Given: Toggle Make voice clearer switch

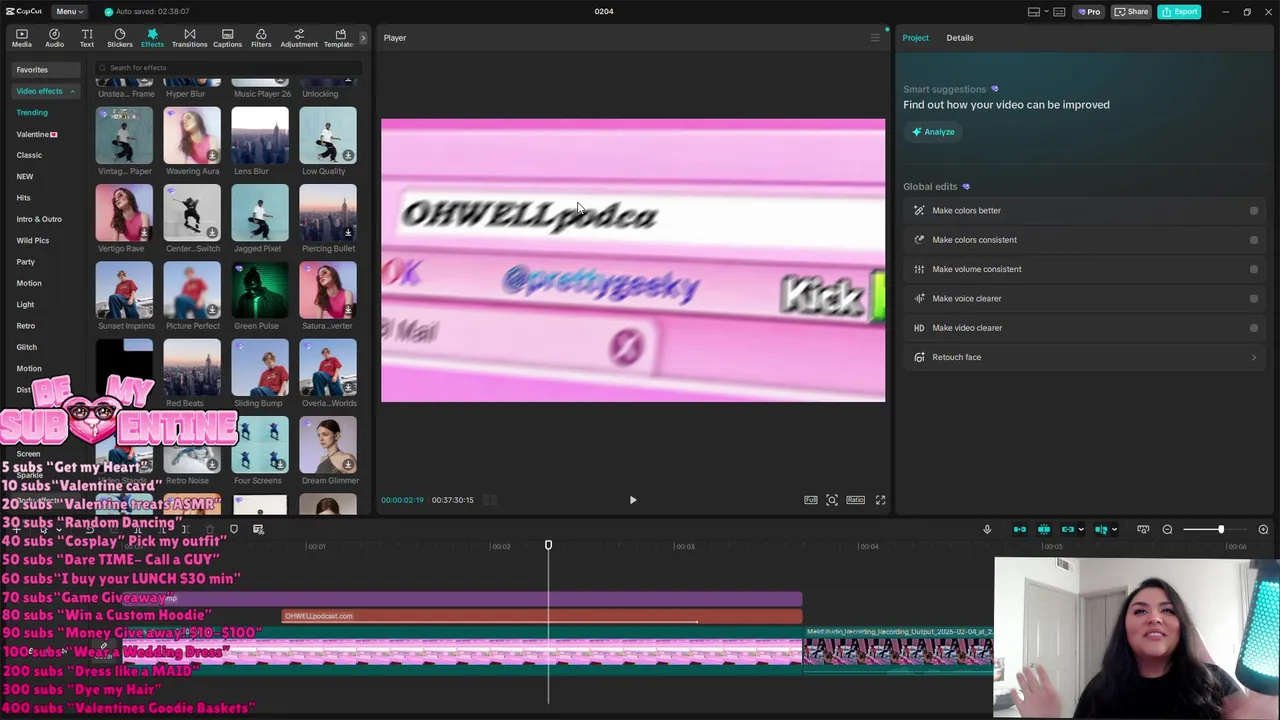Looking at the screenshot, I should click(x=1253, y=299).
